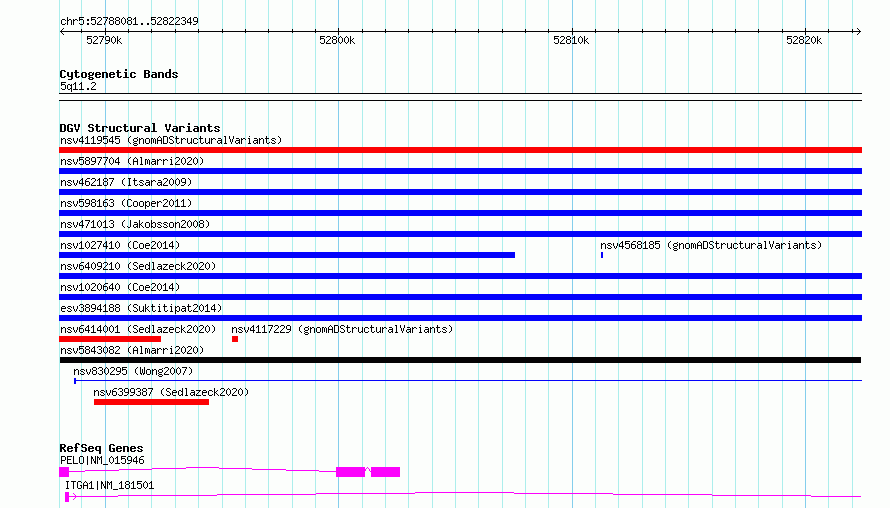Click the nsv6414001 red variant bar

click(110, 339)
